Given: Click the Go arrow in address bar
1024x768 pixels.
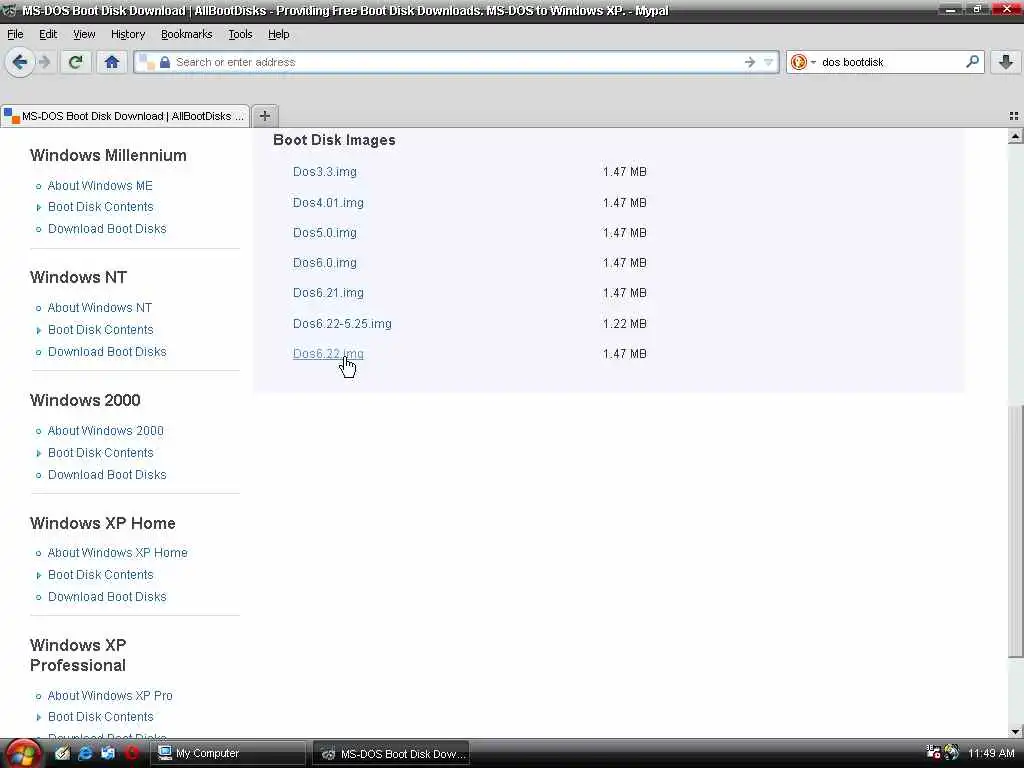Looking at the screenshot, I should tap(750, 62).
